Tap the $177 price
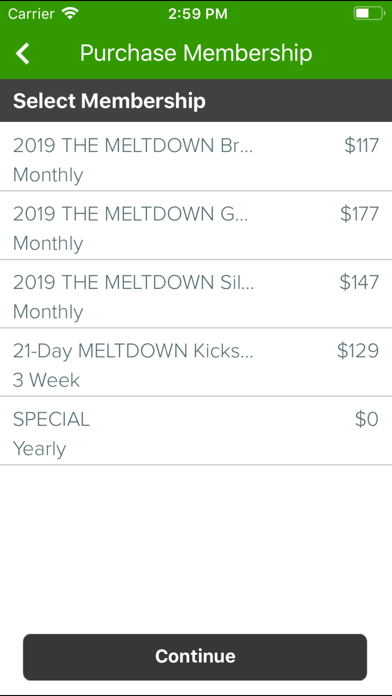 [360, 214]
